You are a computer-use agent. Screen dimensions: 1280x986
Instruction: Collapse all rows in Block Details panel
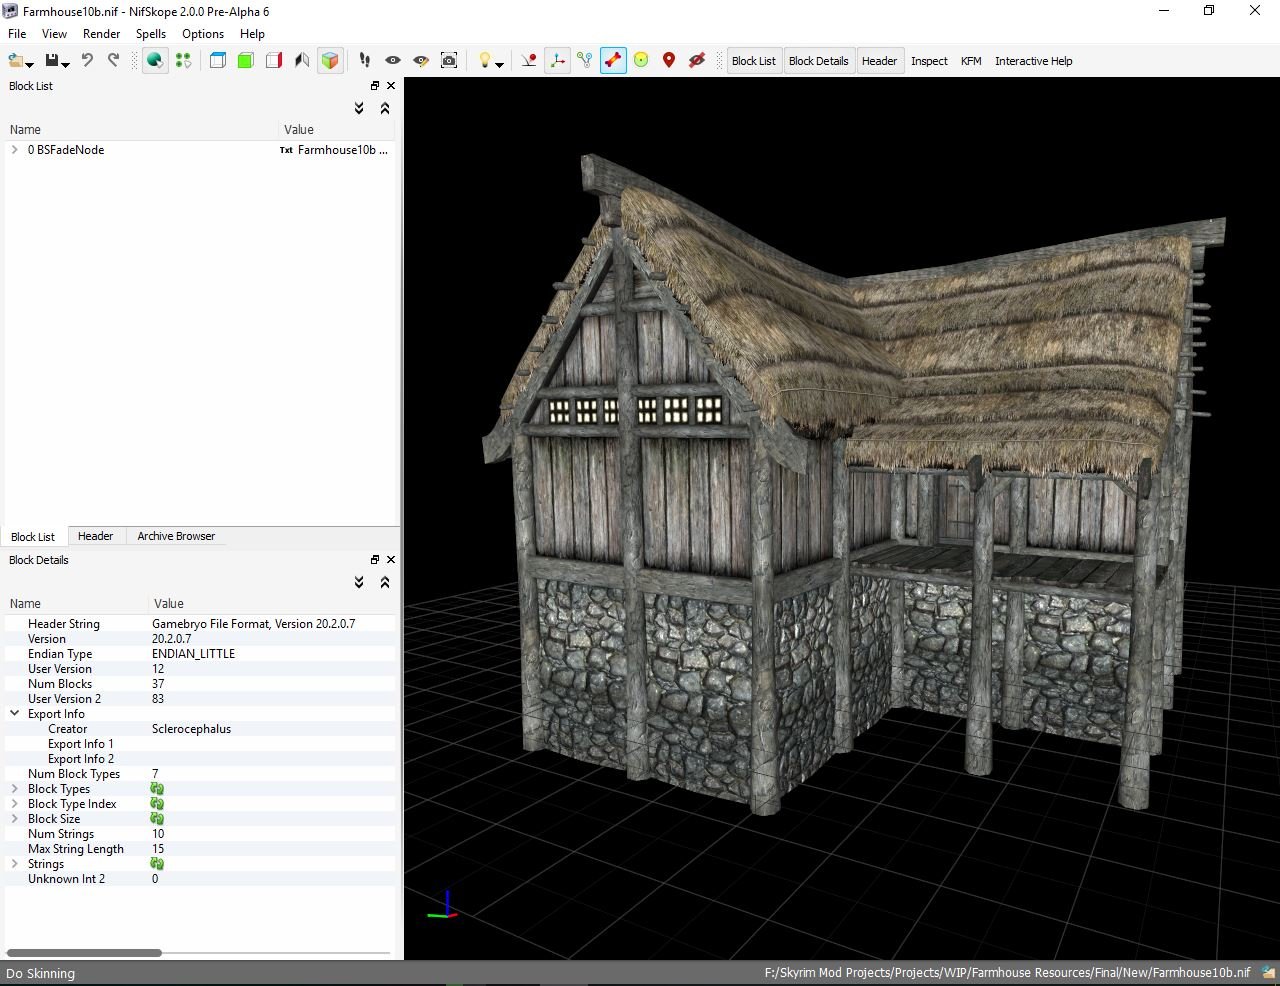pyautogui.click(x=385, y=583)
